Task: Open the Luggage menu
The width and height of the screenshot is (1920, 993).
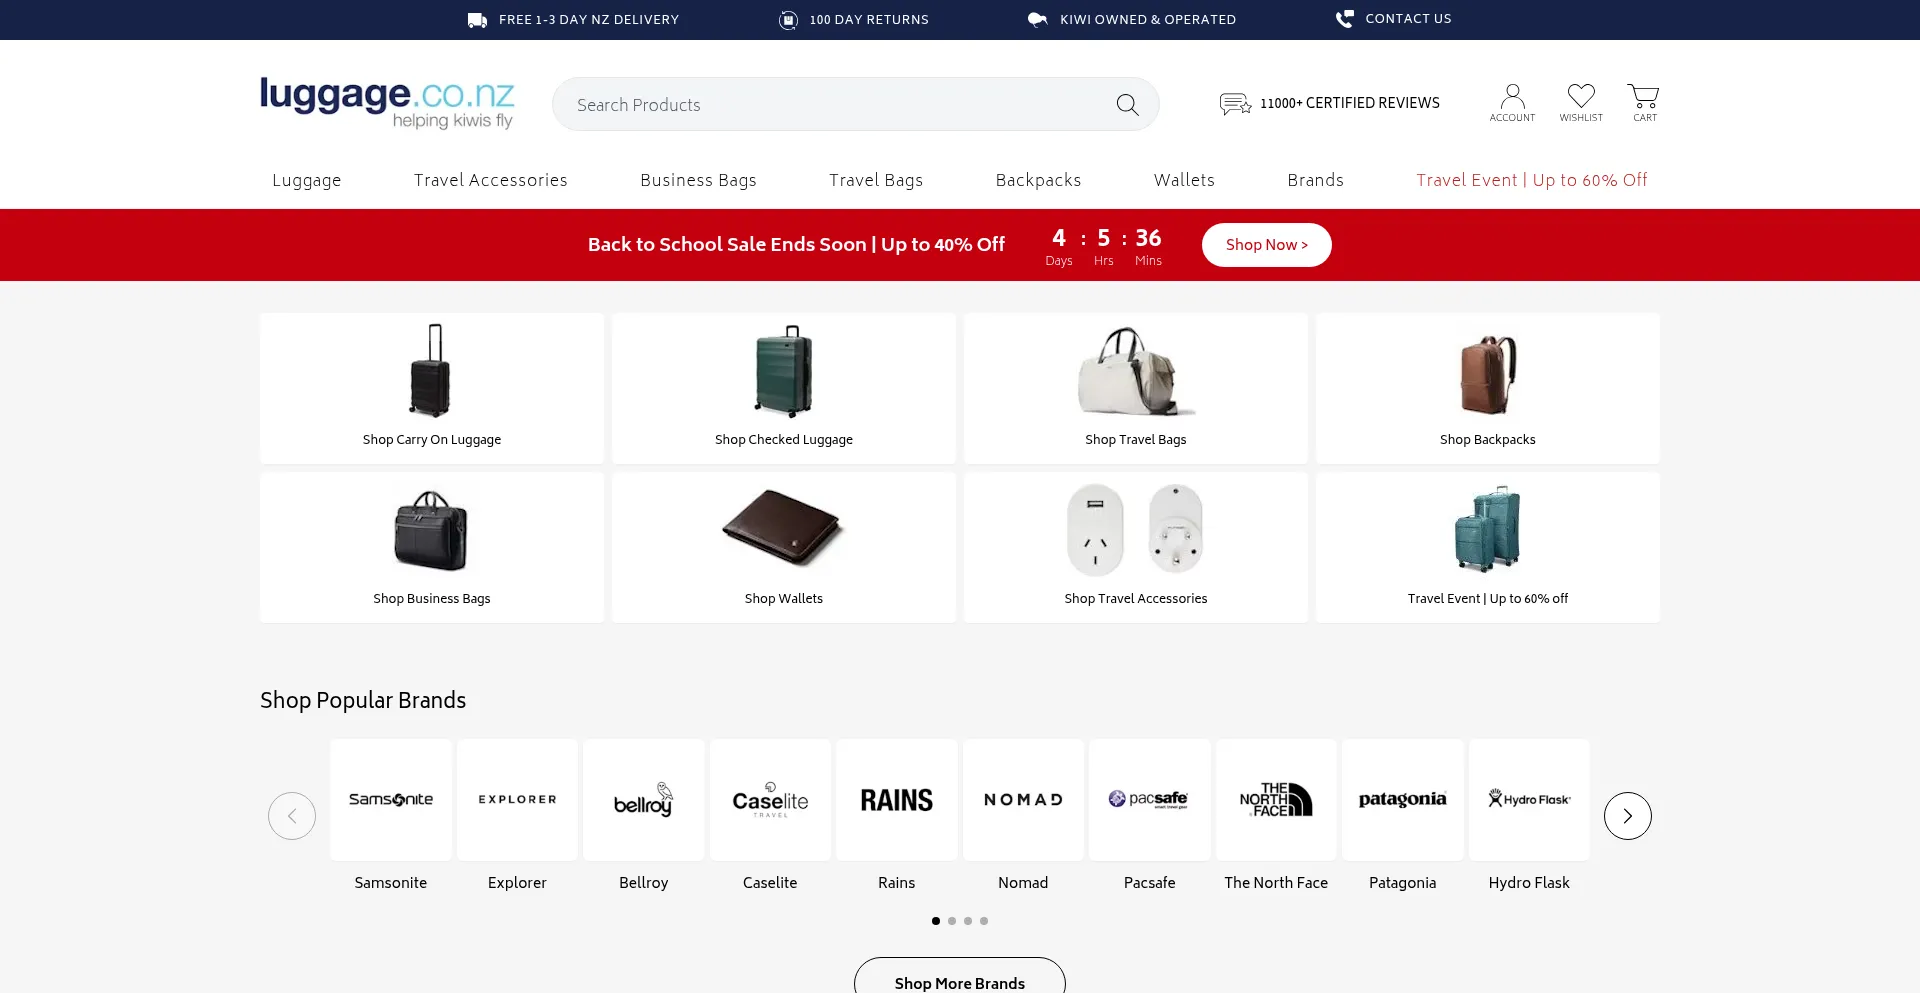Action: click(x=307, y=180)
